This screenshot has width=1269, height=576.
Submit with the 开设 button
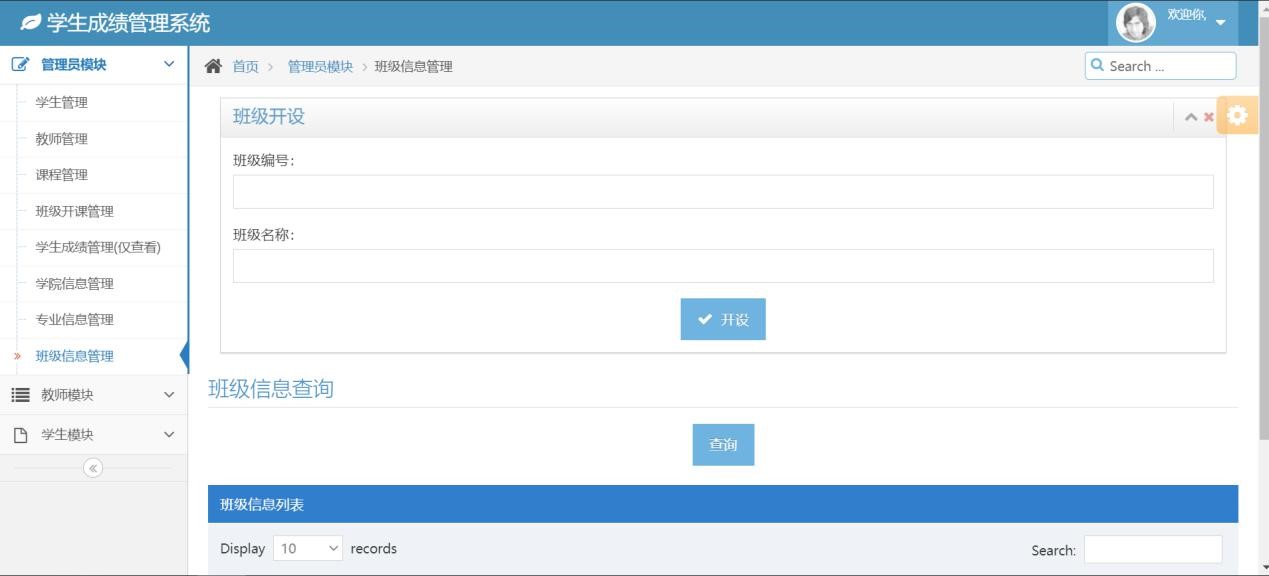pyautogui.click(x=723, y=319)
